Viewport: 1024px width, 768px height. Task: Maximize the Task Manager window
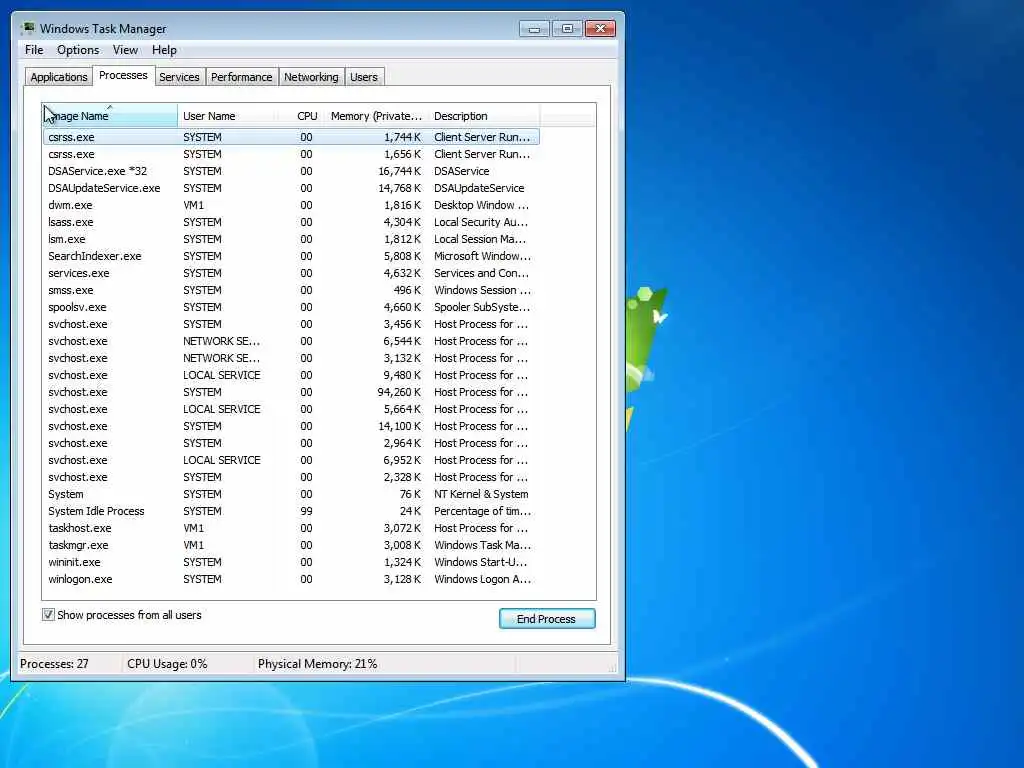(567, 29)
